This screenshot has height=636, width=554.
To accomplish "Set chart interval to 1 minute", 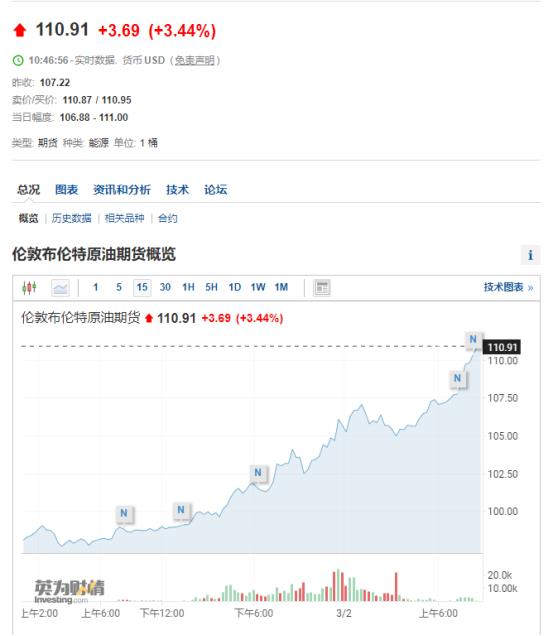I will (x=96, y=288).
